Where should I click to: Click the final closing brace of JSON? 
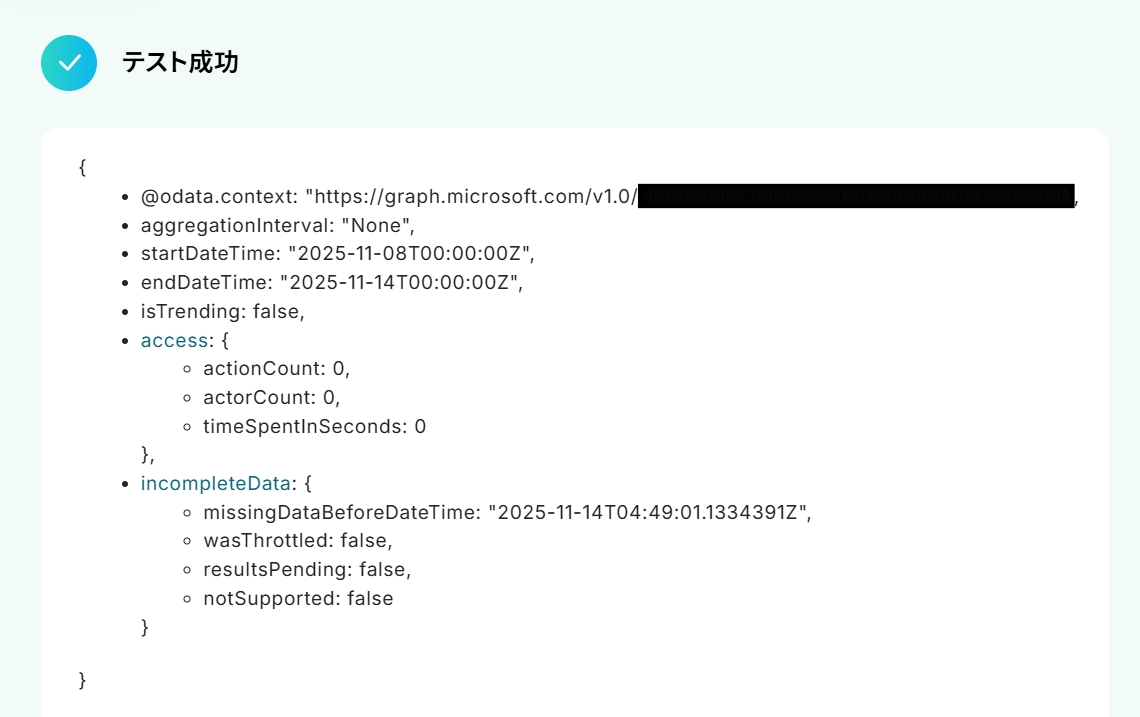(x=82, y=680)
